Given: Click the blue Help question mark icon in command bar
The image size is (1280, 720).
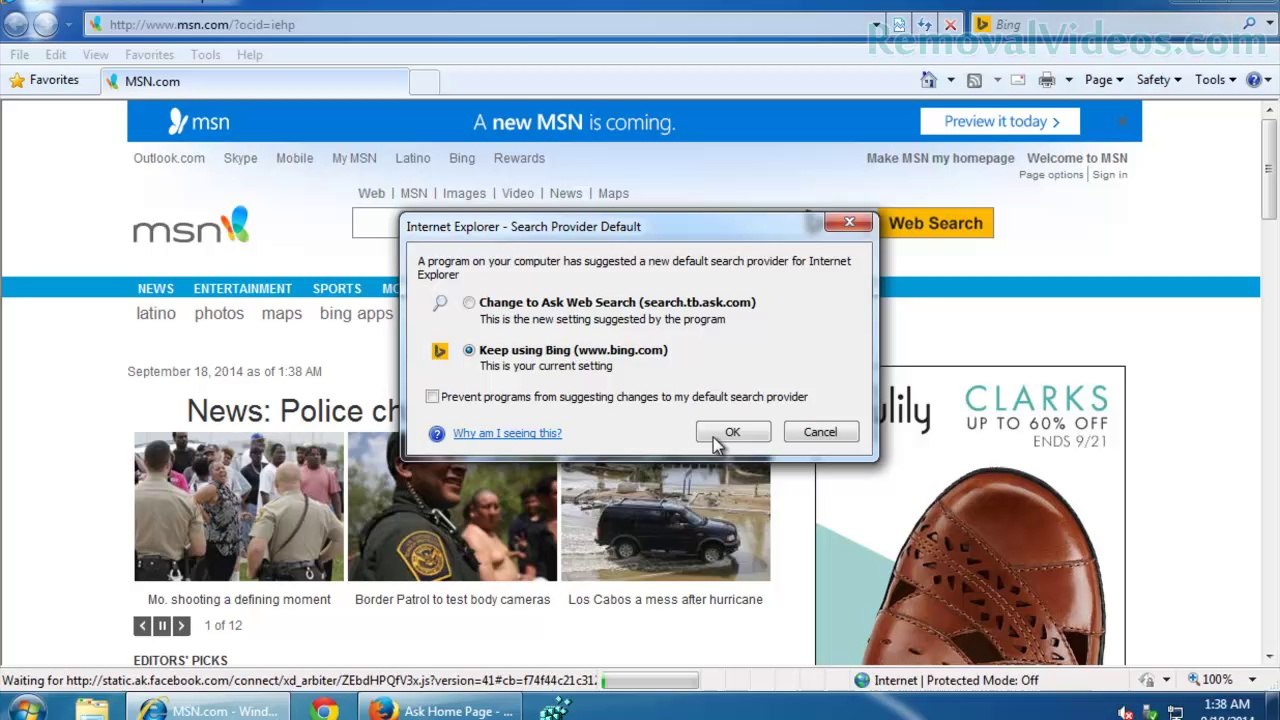Looking at the screenshot, I should click(x=1254, y=80).
